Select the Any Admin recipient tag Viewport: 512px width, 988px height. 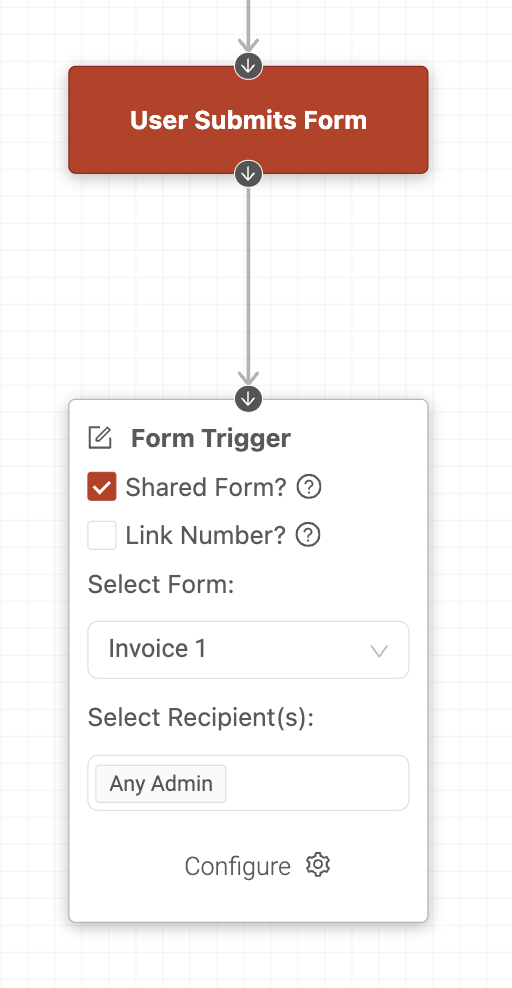click(x=161, y=783)
